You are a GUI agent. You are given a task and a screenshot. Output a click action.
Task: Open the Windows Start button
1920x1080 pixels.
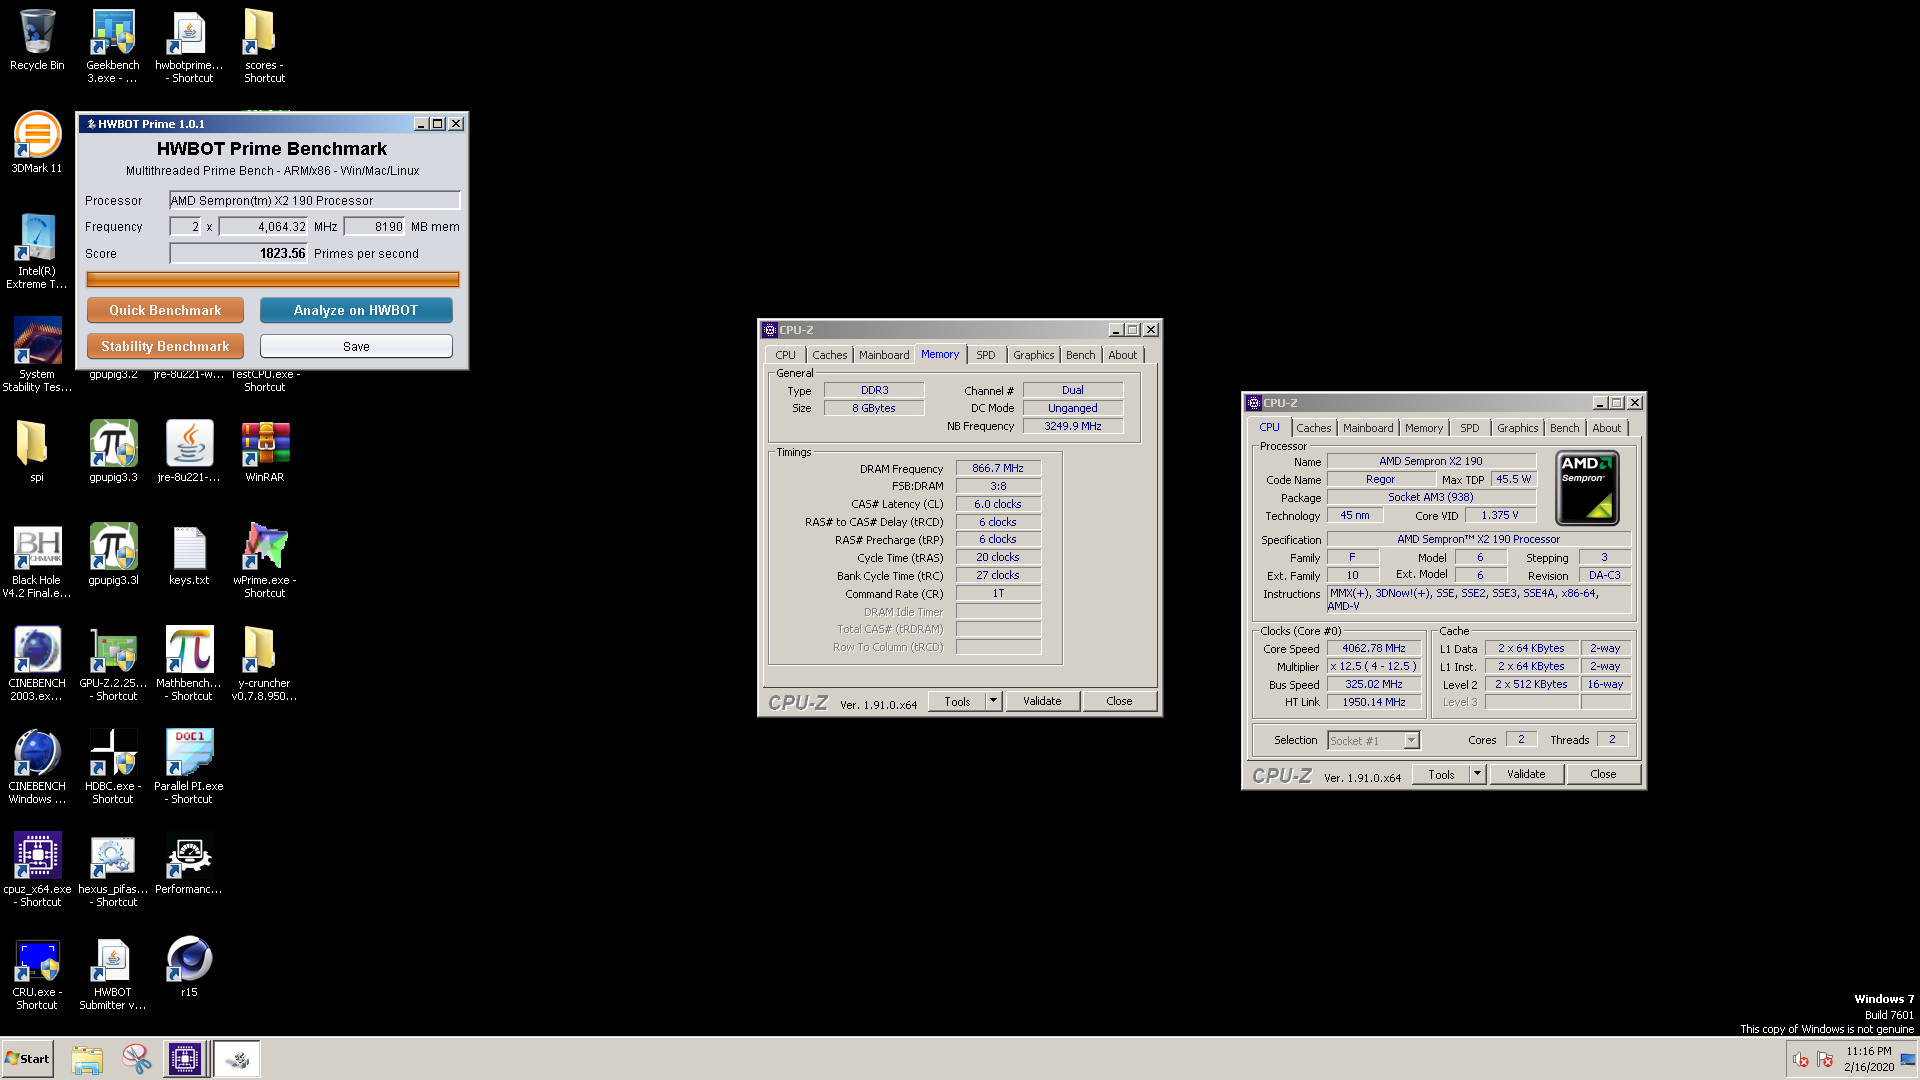27,1059
